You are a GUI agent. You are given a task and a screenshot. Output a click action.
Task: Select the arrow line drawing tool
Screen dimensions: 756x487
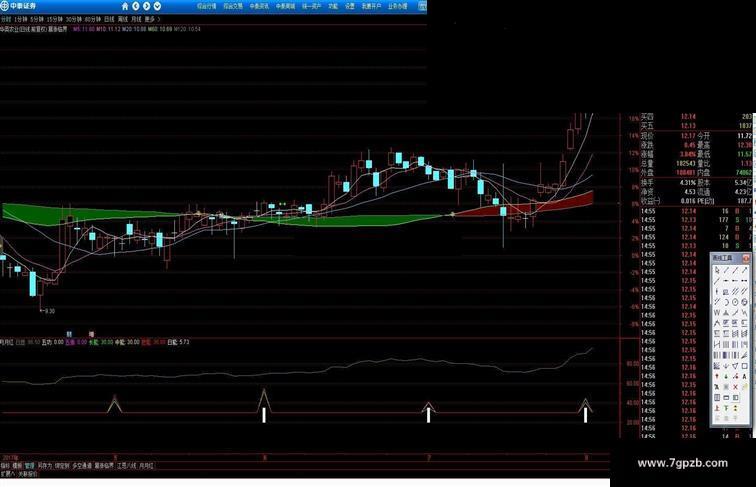tap(744, 270)
